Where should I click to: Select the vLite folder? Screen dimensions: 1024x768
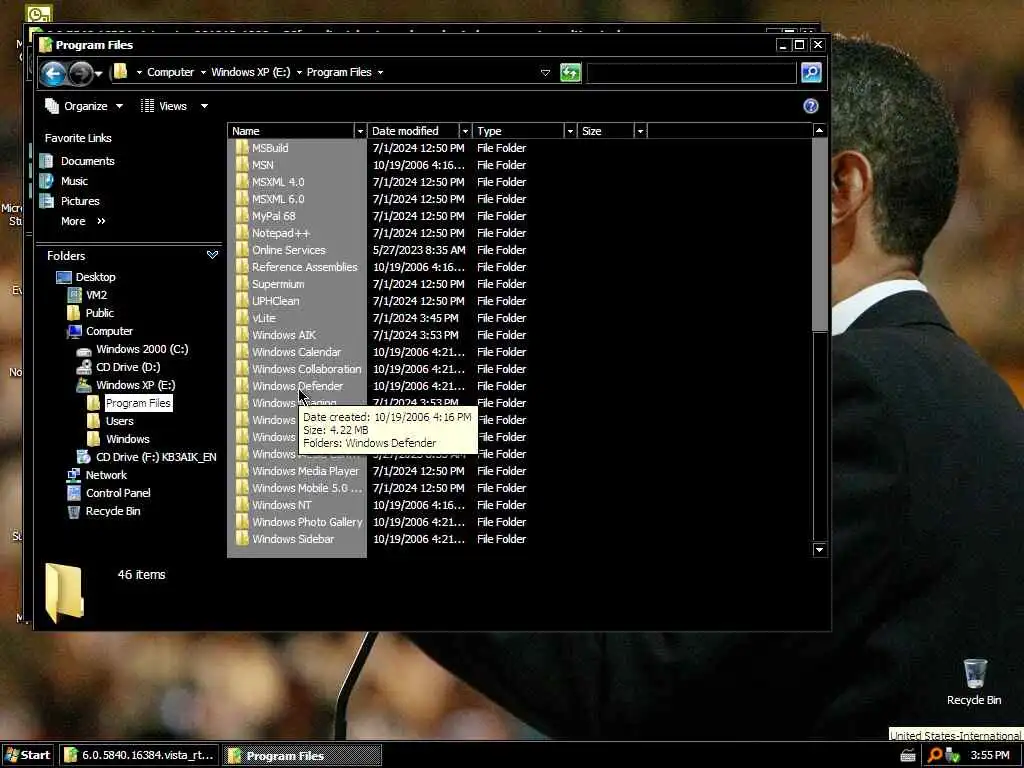pyautogui.click(x=264, y=318)
